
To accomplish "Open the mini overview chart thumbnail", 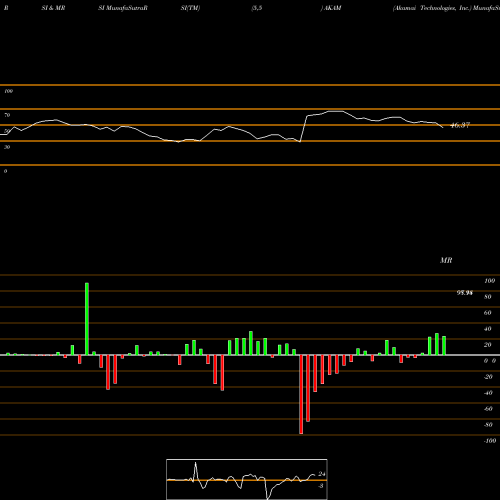I will coord(247,479).
